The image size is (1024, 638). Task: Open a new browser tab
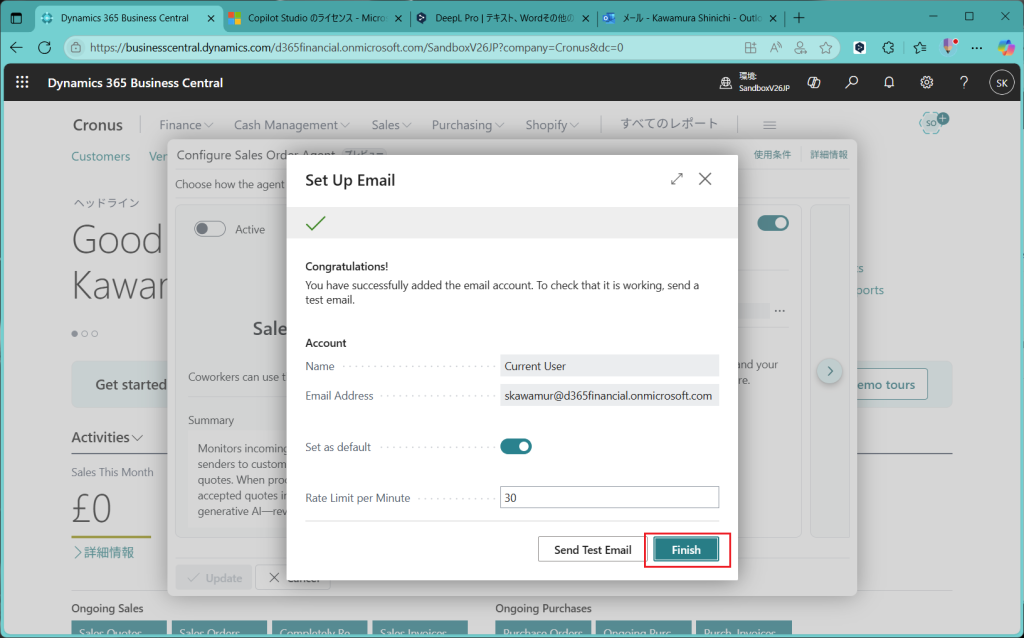799,18
